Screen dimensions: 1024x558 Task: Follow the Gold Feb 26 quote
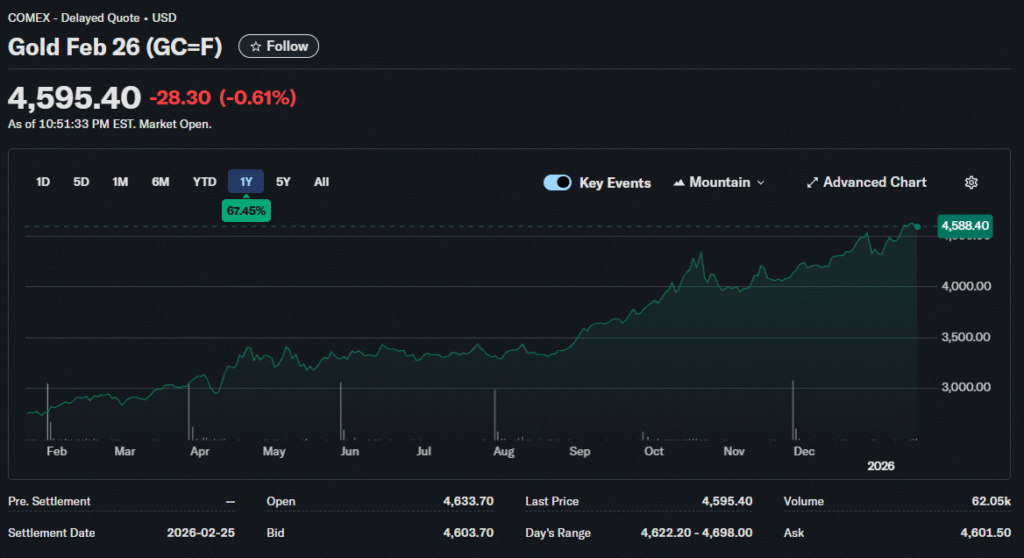coord(278,46)
